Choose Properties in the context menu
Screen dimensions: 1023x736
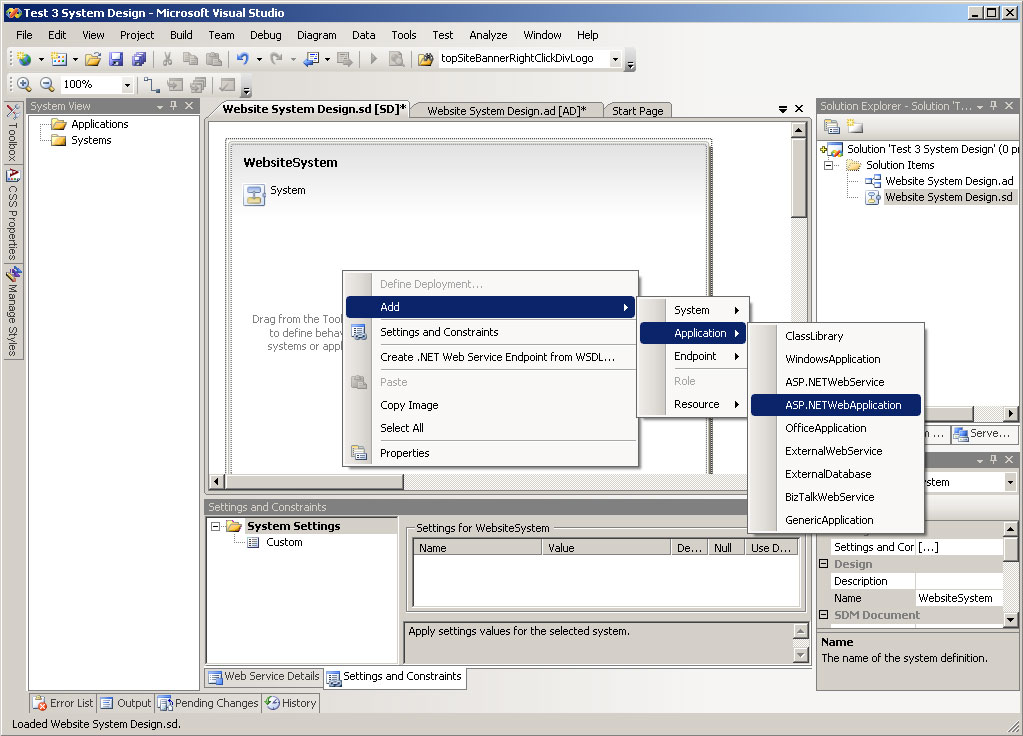coord(490,453)
